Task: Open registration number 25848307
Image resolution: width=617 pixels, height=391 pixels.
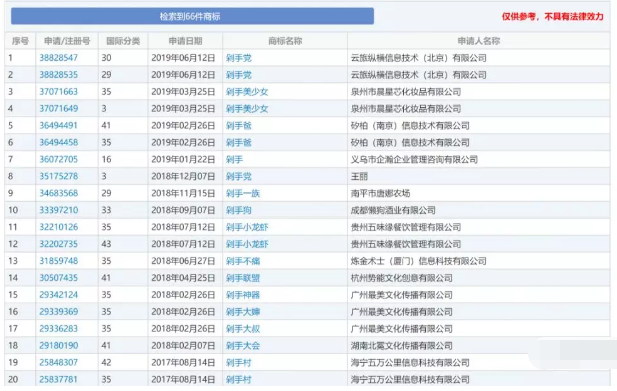Action: [58, 362]
